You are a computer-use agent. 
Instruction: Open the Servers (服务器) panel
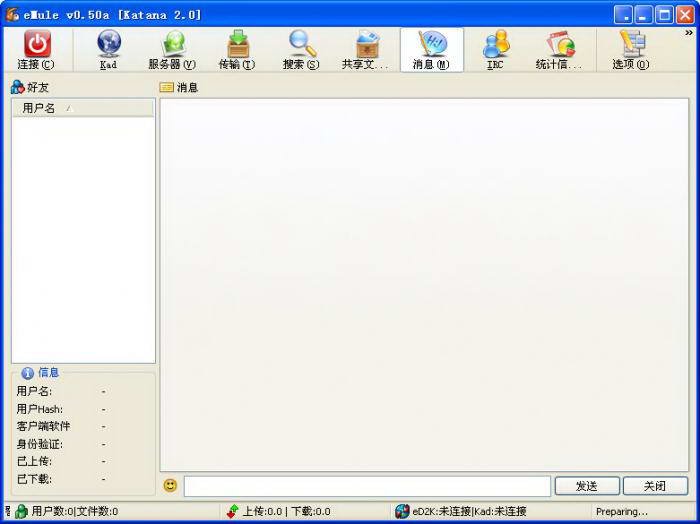[x=172, y=45]
